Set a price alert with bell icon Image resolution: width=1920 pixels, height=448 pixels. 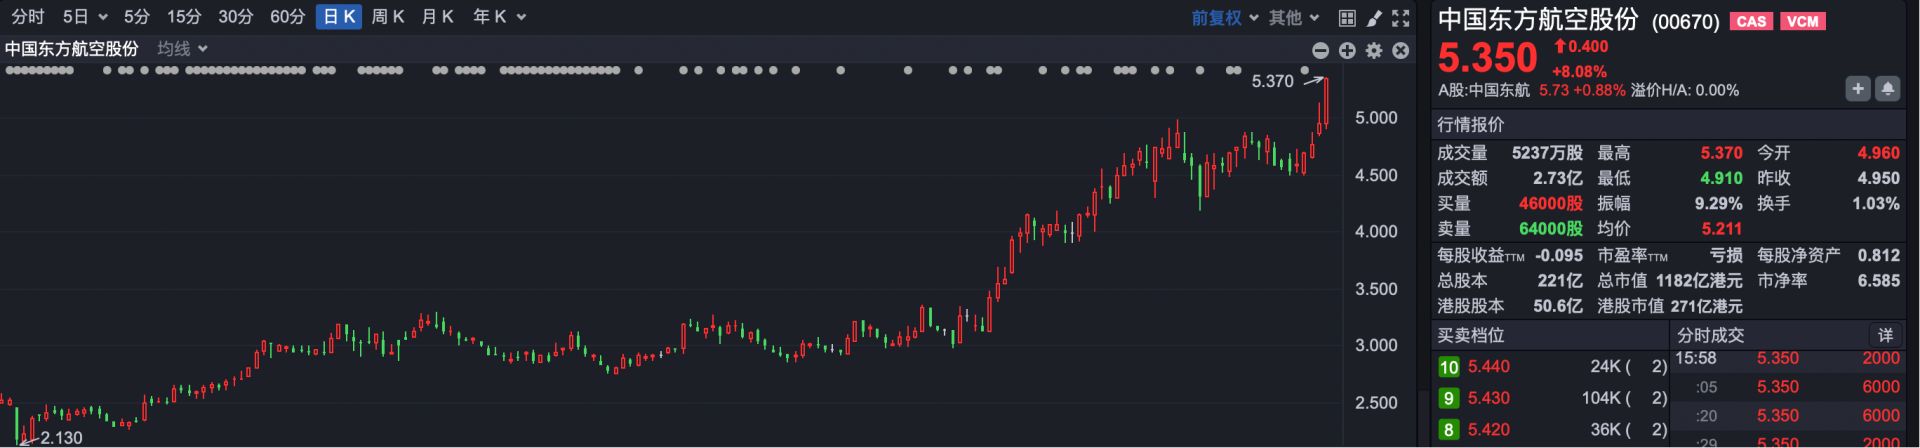[1887, 89]
